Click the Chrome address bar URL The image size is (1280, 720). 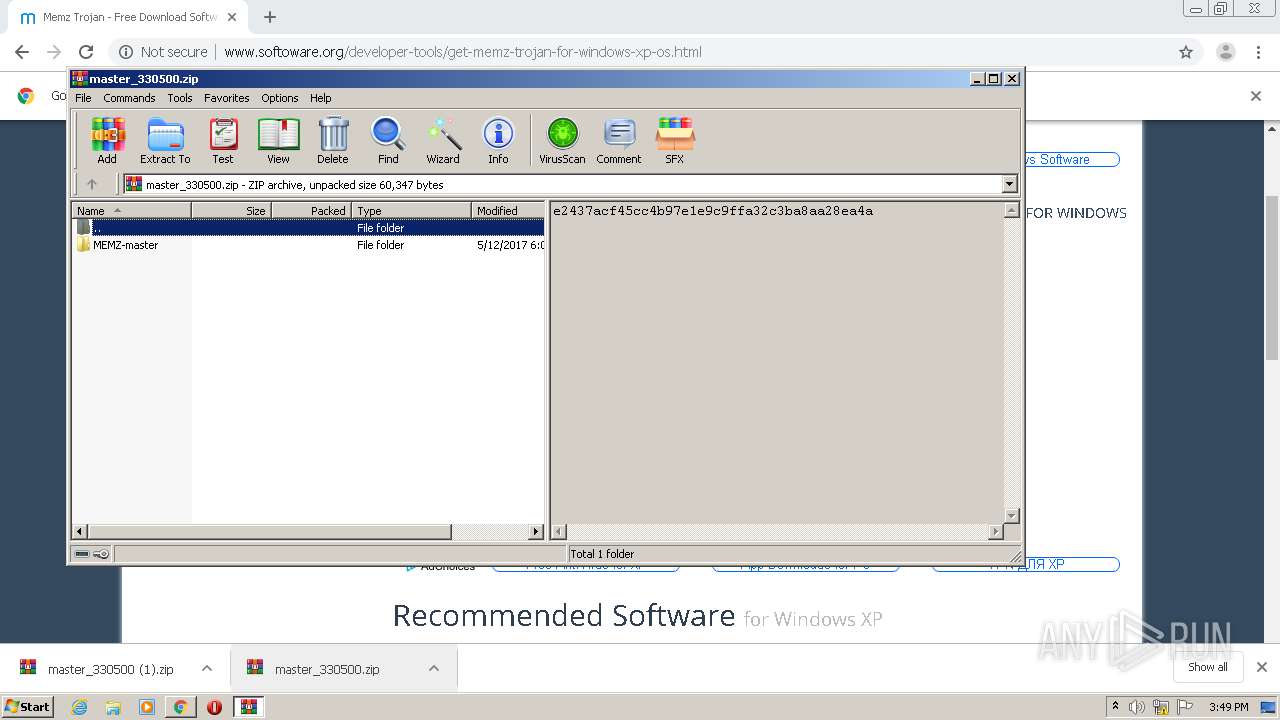tap(463, 52)
